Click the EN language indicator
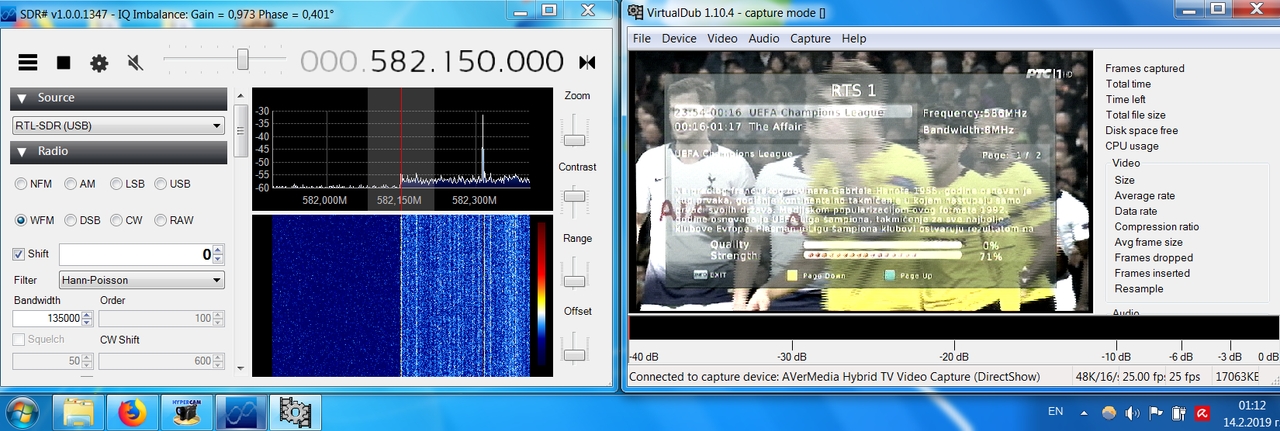Viewport: 1280px width, 431px height. click(1055, 411)
